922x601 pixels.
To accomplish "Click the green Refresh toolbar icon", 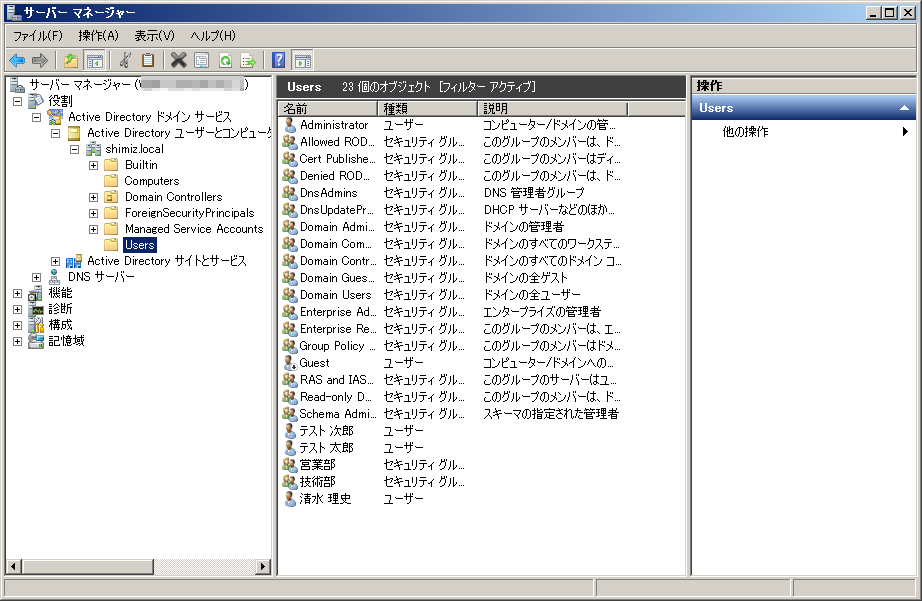I will pyautogui.click(x=225, y=61).
